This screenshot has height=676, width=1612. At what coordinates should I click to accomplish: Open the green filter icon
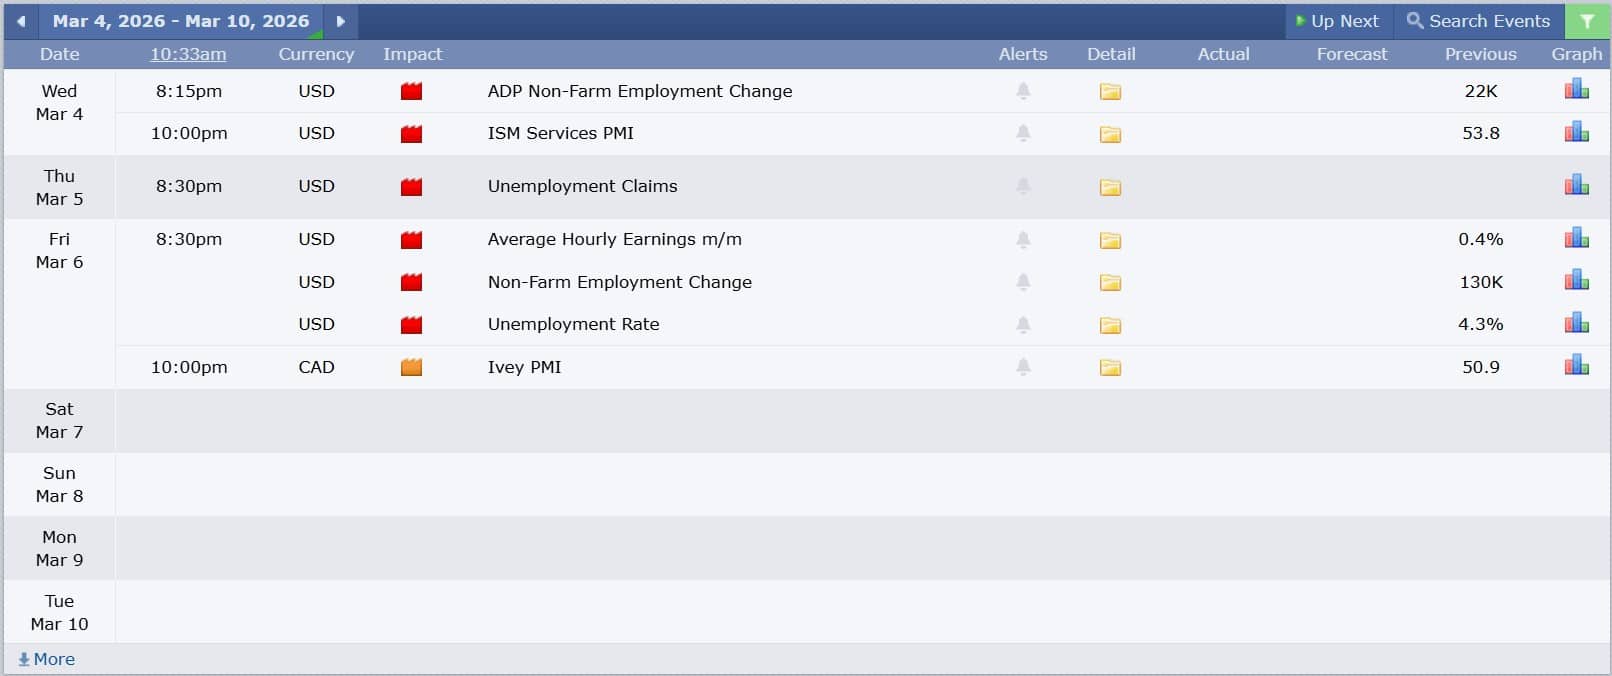pyautogui.click(x=1586, y=21)
